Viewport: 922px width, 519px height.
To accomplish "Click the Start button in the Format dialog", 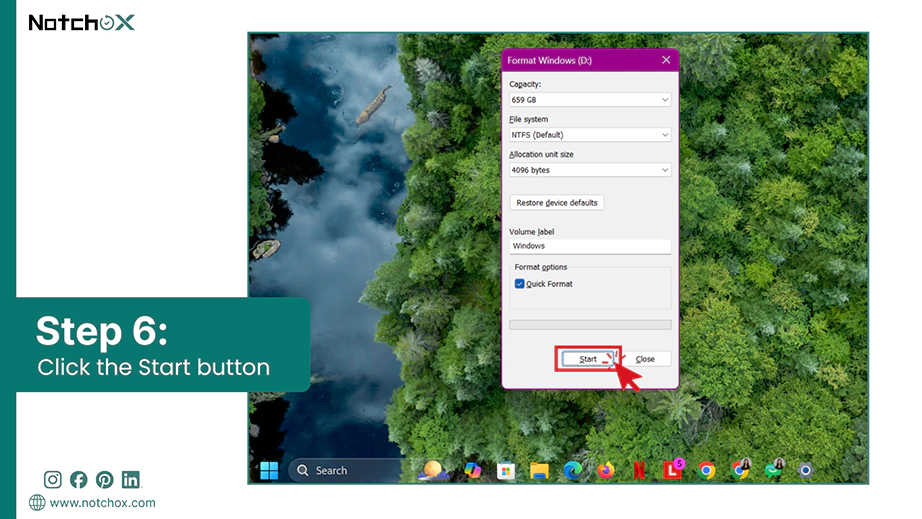I will click(588, 359).
